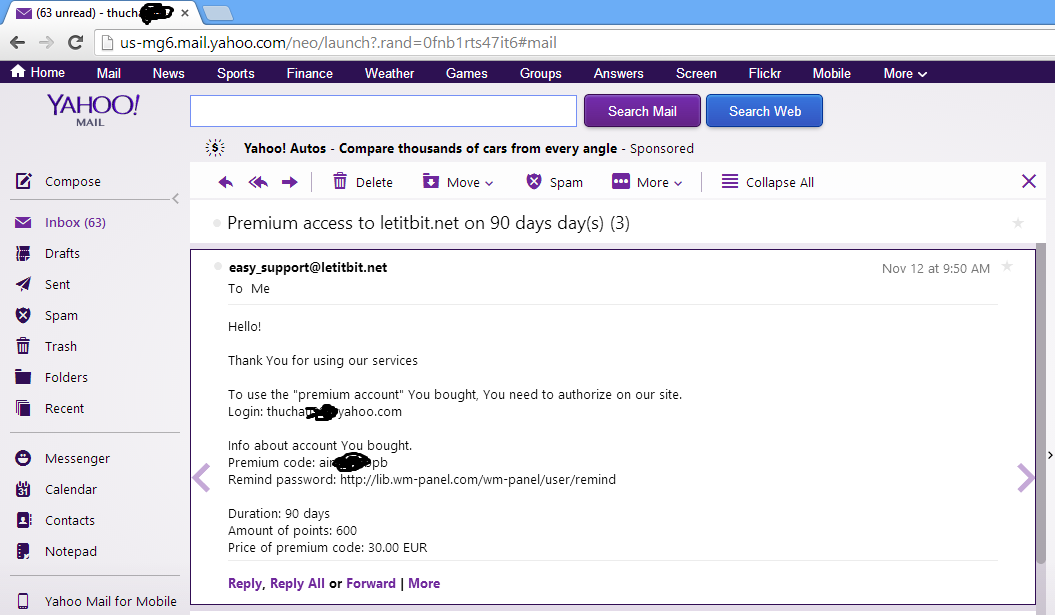This screenshot has width=1055, height=615.
Task: Click inside the mail search input field
Action: click(x=383, y=111)
